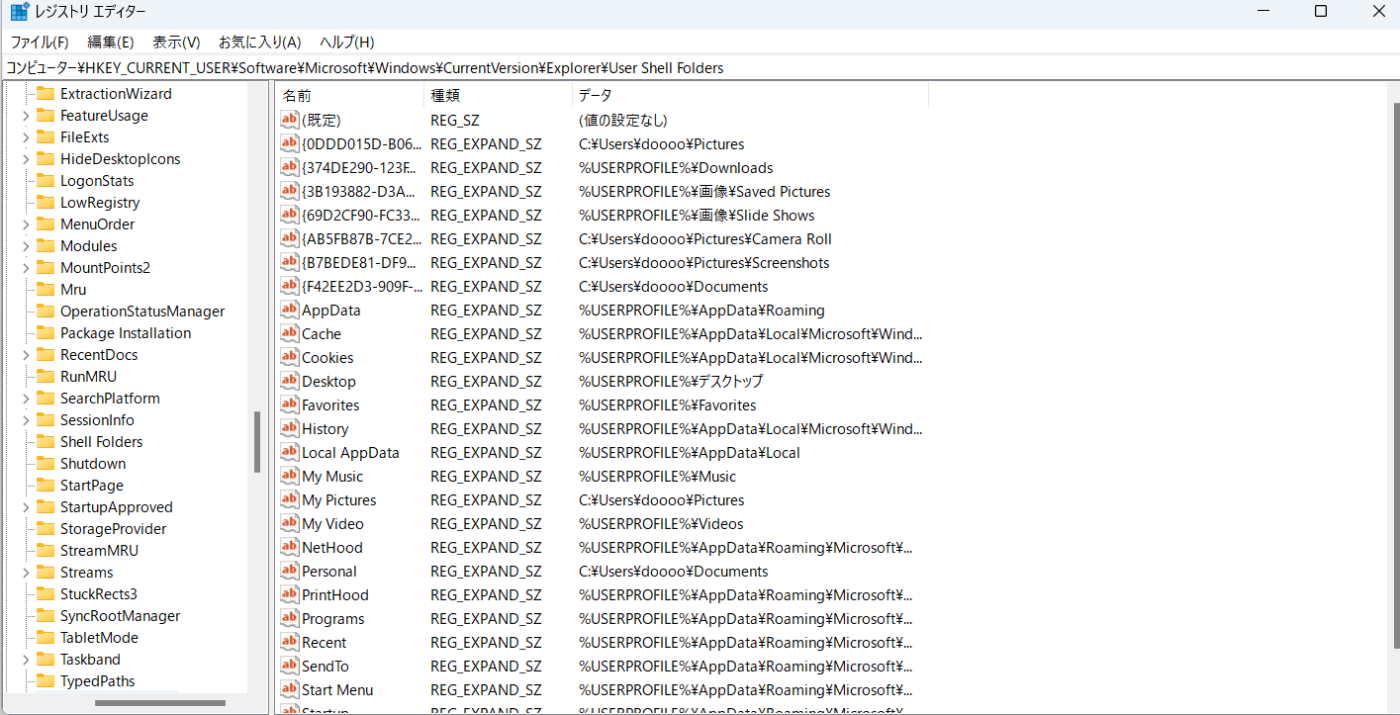Click the value icon beside Start Menu
1400x715 pixels.
tap(290, 690)
